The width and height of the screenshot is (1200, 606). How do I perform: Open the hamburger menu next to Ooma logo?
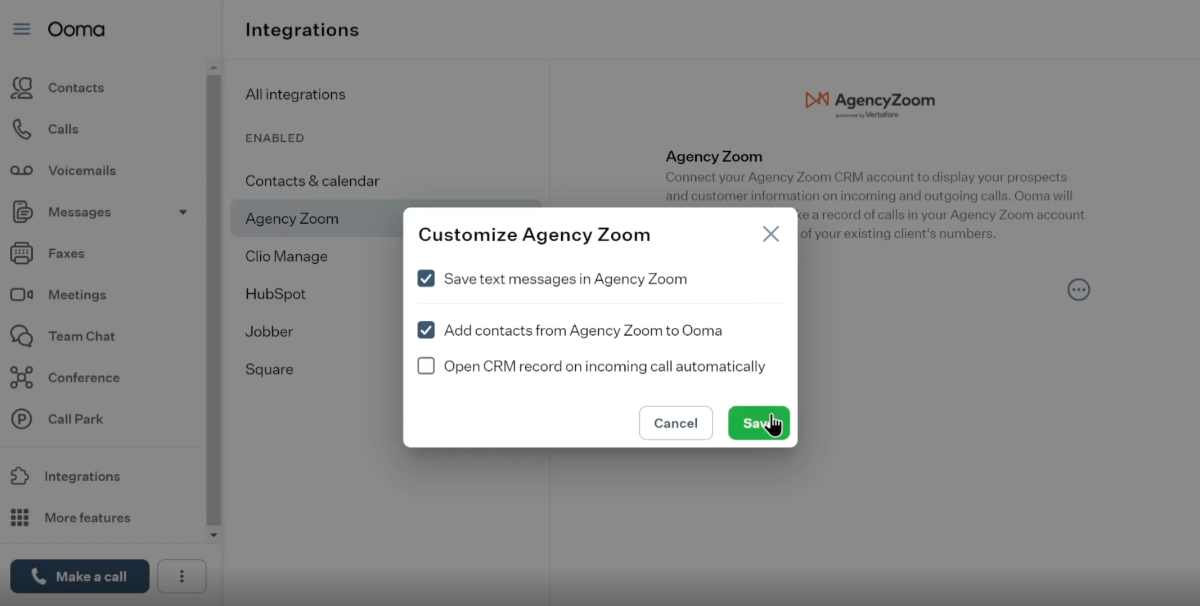coord(21,29)
